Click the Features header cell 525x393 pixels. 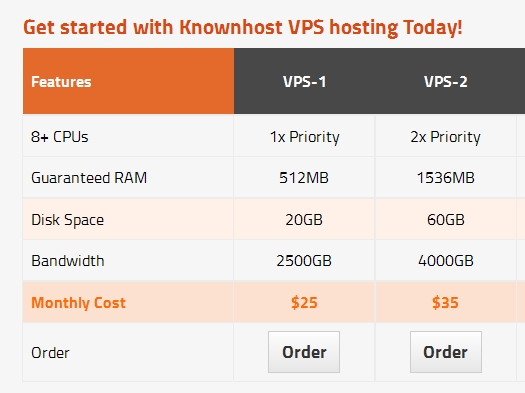tap(129, 81)
